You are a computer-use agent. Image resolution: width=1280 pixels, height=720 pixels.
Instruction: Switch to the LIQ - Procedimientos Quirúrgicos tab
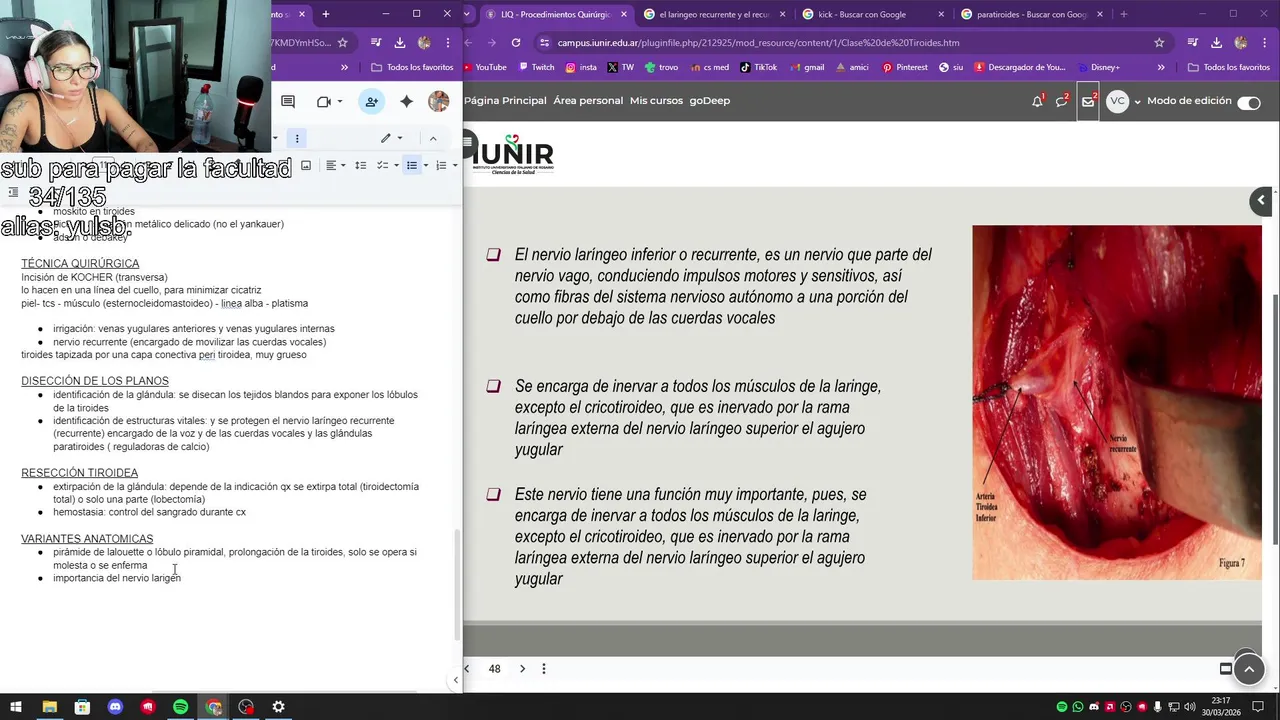556,14
